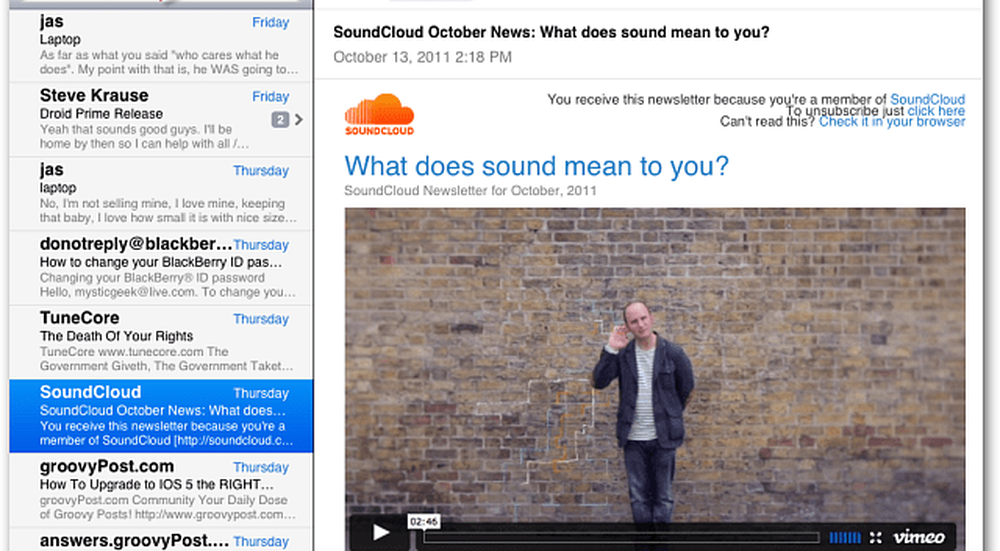This screenshot has width=1000, height=551.
Task: Open TuneCore 'The Death Of Your Rights' email
Action: pos(161,341)
